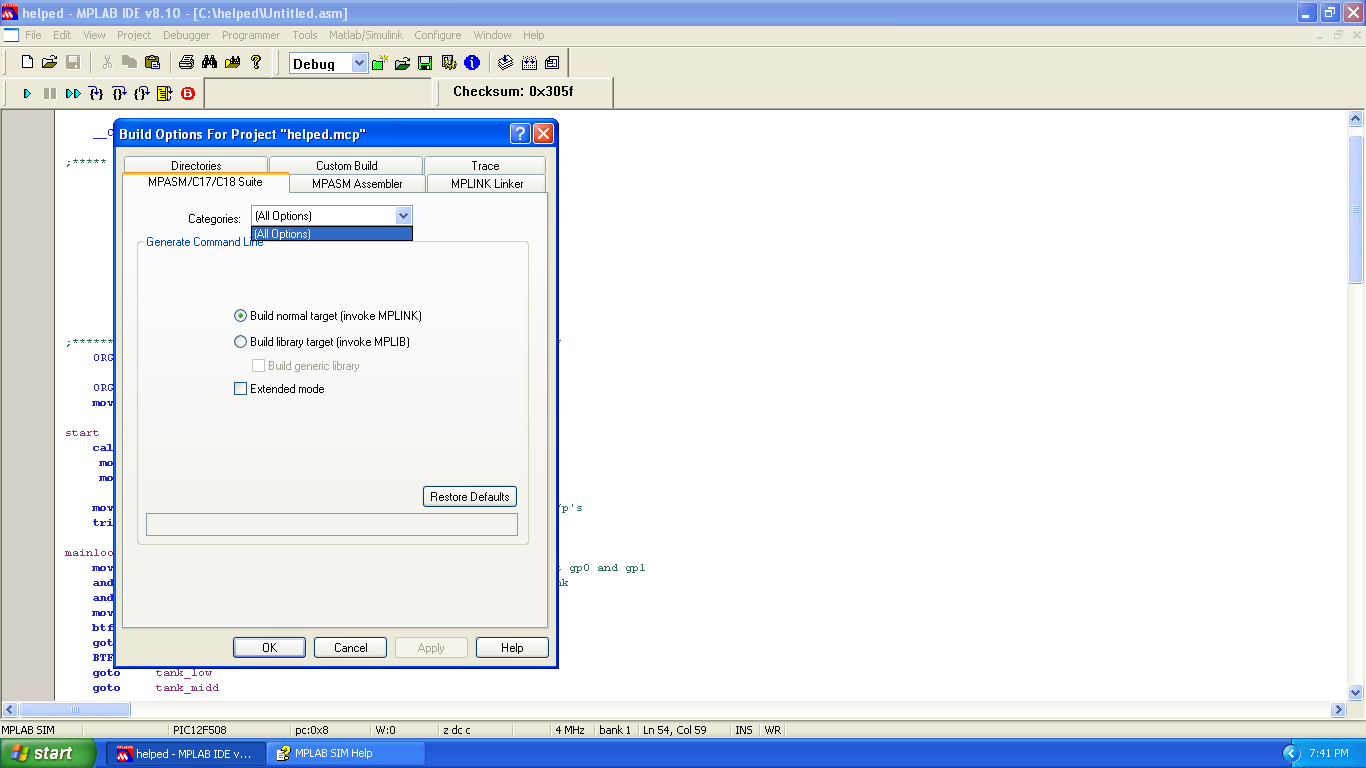
Task: Open the Categories dropdown
Action: tap(403, 215)
